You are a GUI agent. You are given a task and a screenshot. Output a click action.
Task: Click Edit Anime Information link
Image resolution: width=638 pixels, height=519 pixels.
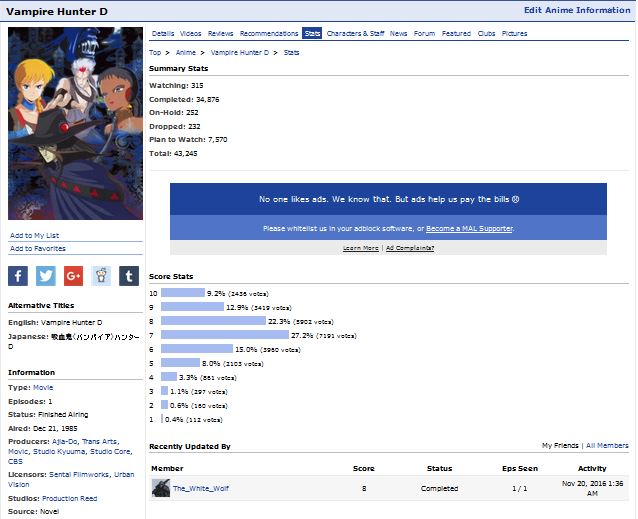(577, 11)
